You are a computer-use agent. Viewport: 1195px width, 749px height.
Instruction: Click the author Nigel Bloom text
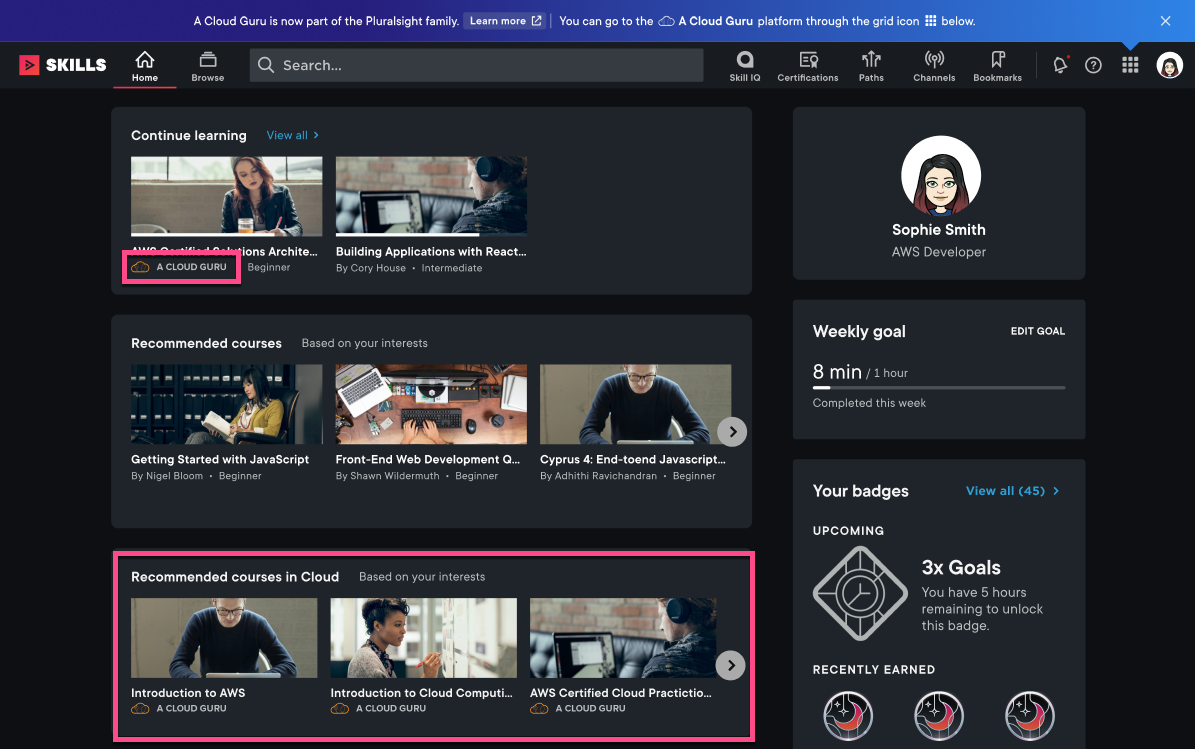coord(175,476)
